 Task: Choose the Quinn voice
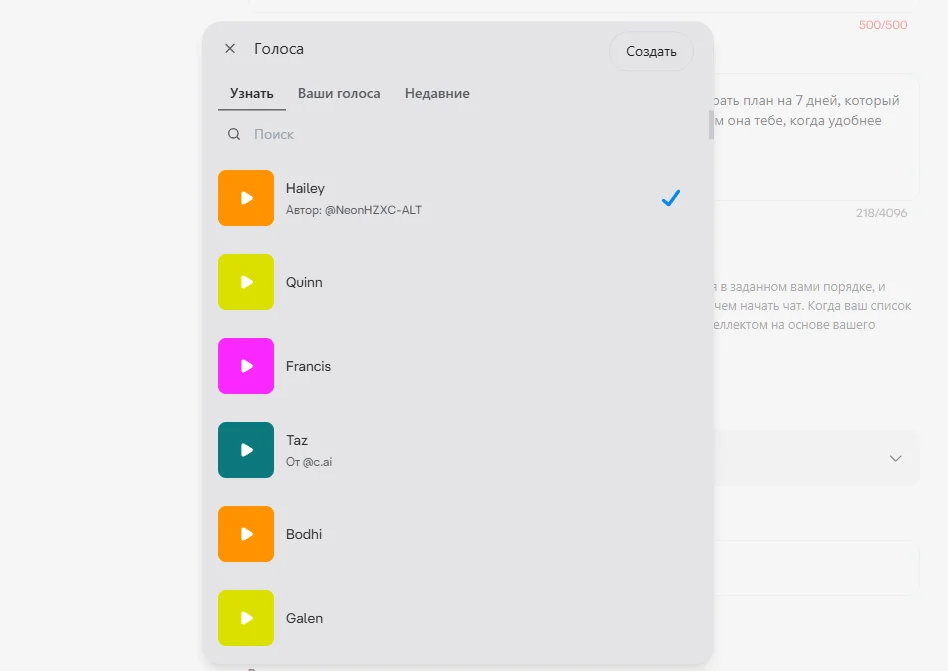pos(304,282)
